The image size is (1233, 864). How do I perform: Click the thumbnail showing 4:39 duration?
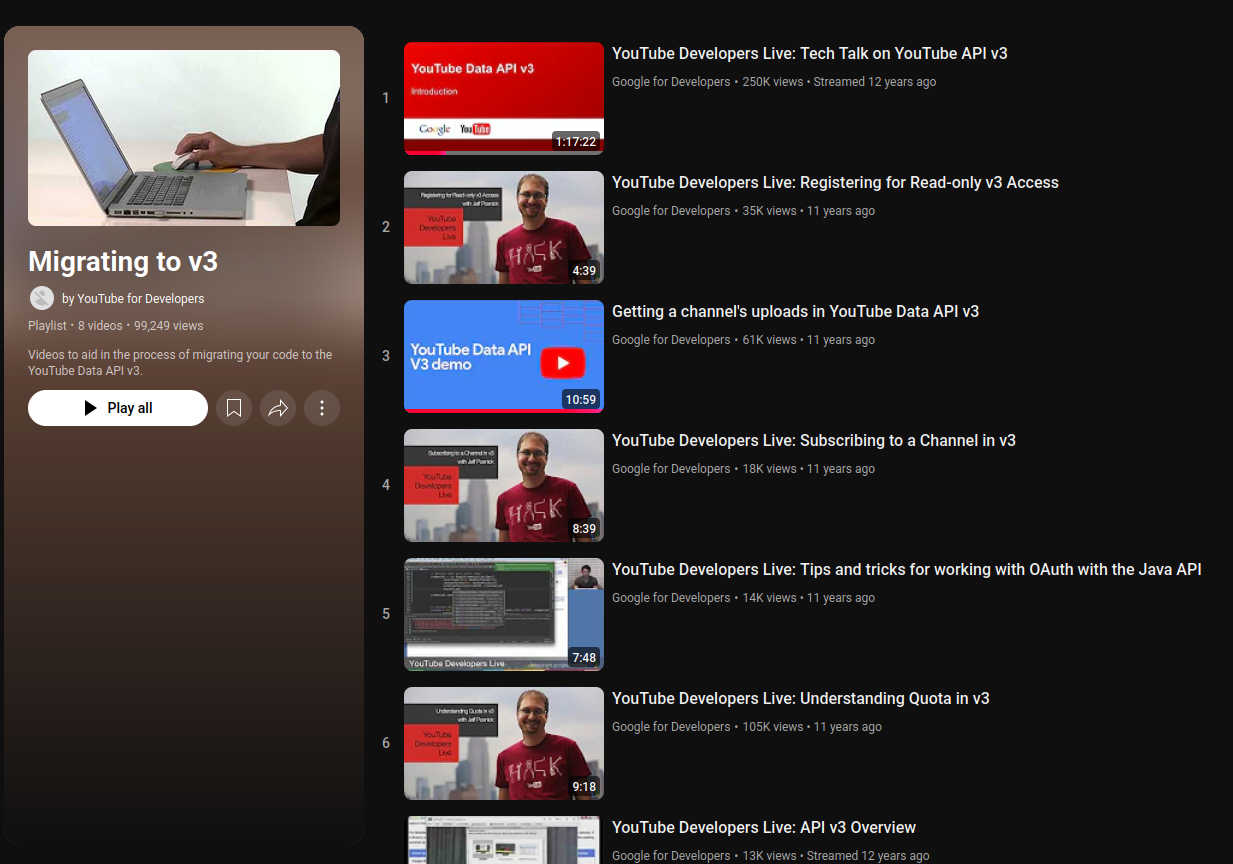pos(504,227)
